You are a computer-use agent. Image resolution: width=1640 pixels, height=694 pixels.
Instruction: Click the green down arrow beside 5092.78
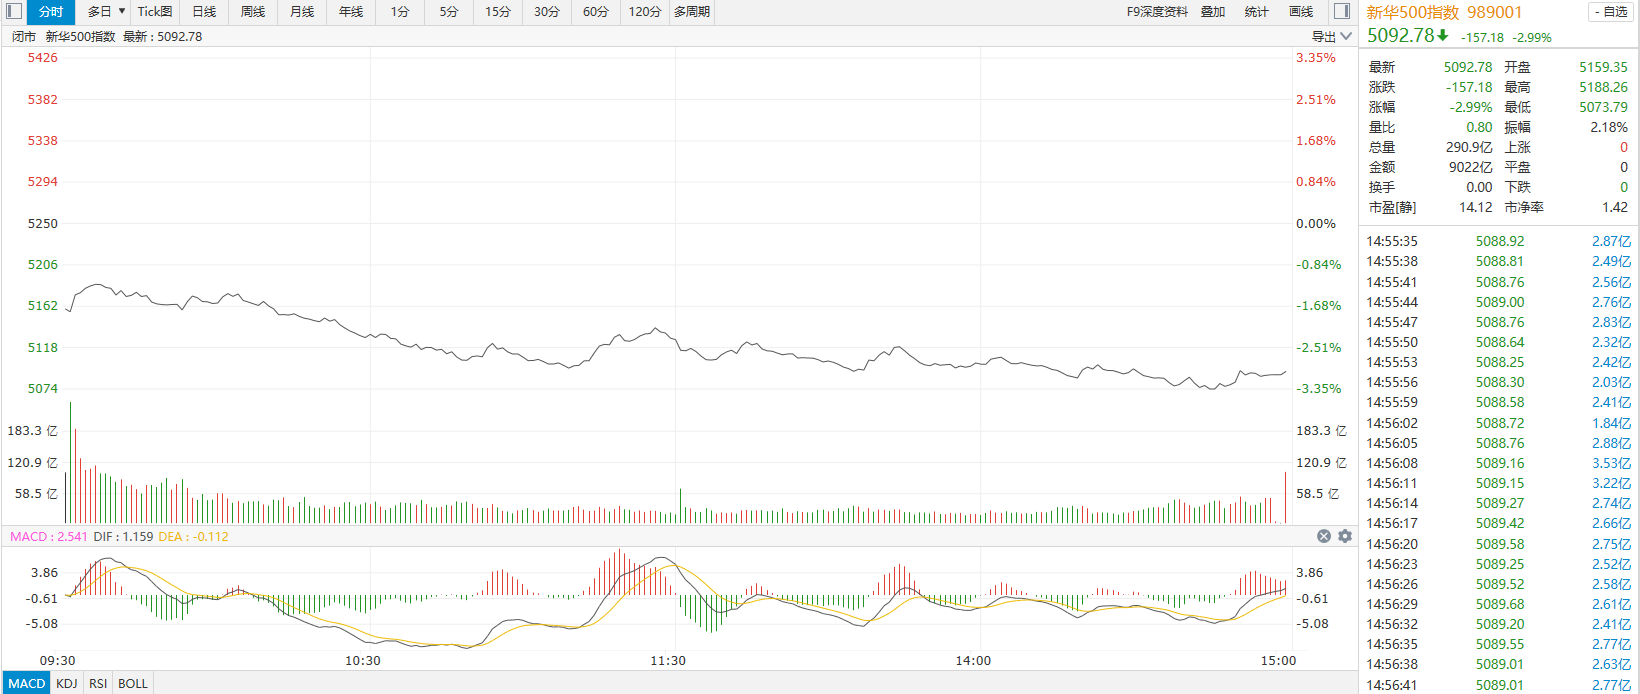pyautogui.click(x=1443, y=35)
